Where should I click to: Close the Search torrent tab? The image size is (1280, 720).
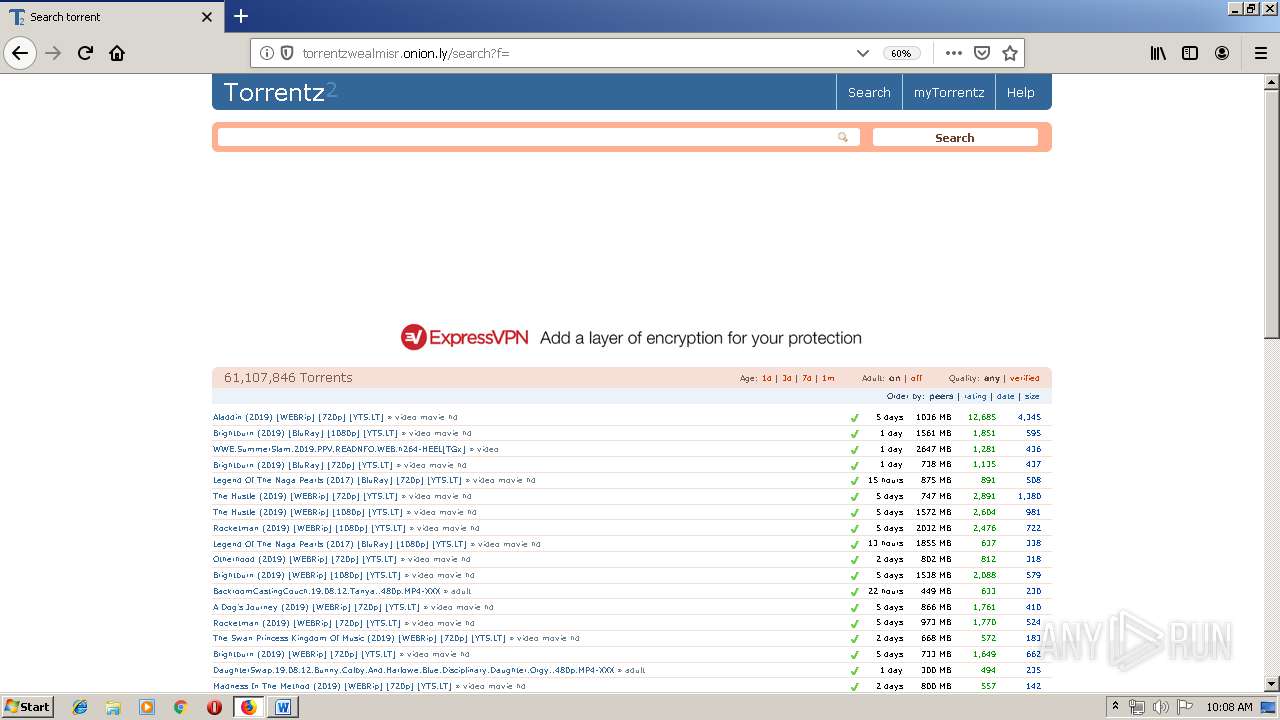[207, 17]
